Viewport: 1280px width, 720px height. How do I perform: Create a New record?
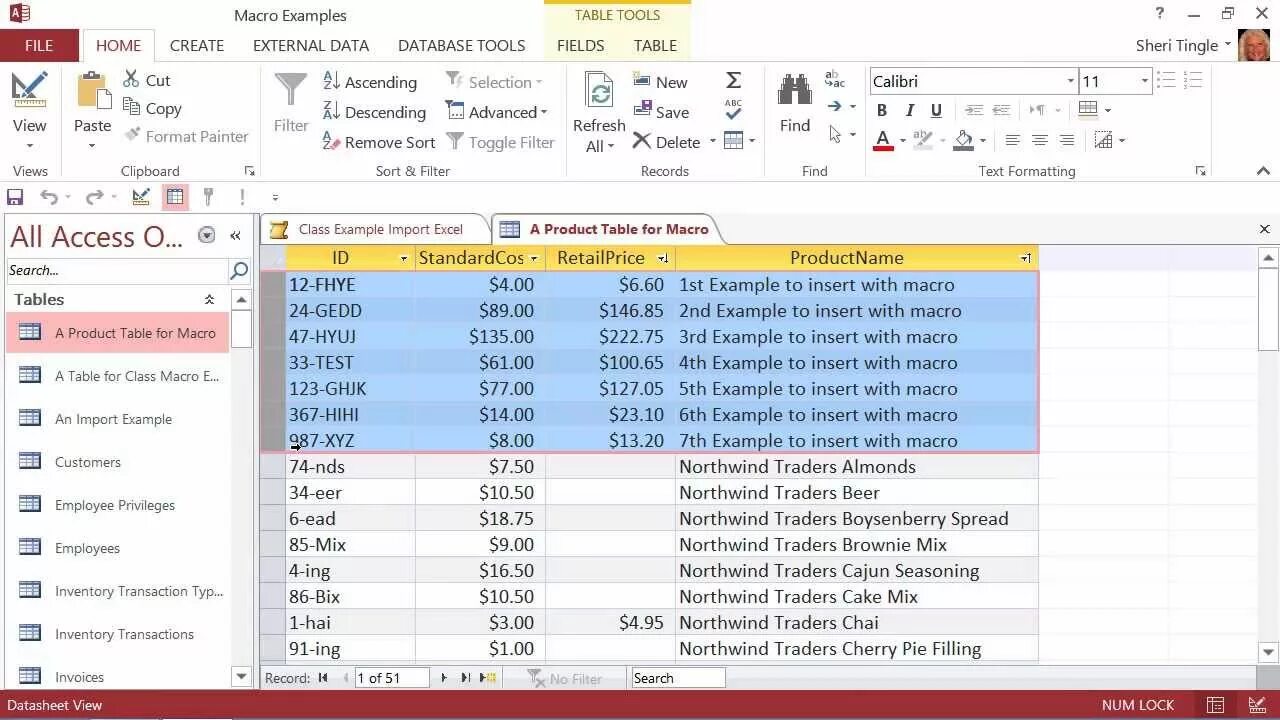(660, 81)
